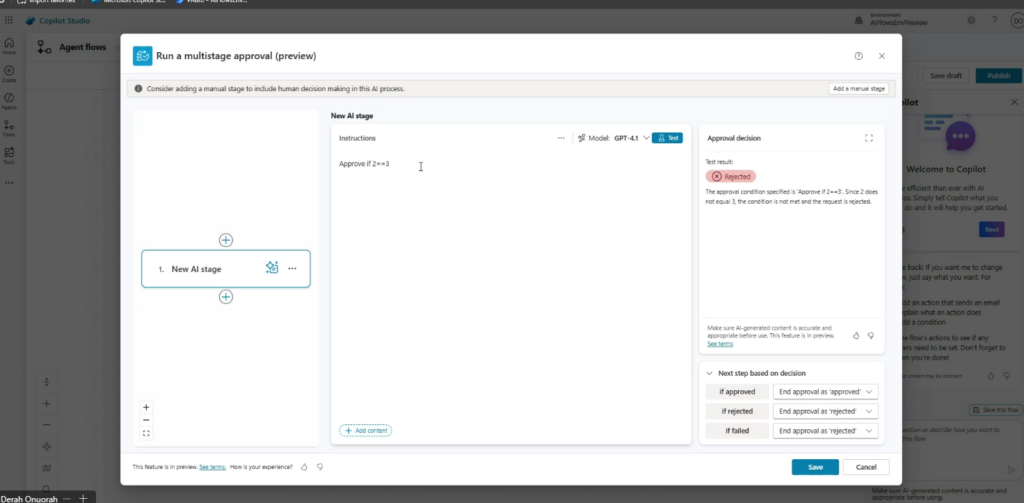Viewport: 1024px width, 503px height.
Task: Open Flows in Copilot Studio sidebar
Action: tap(9, 127)
